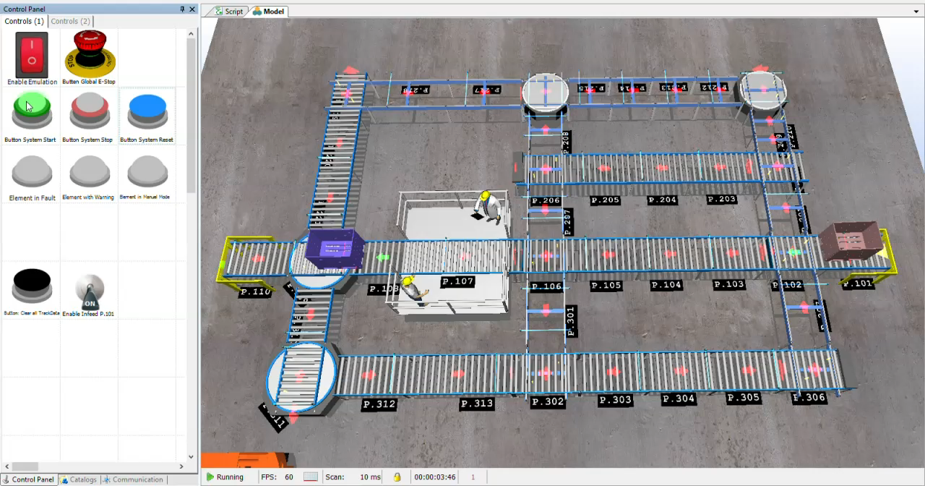925x486 pixels.
Task: Click the Element with Warning indicator
Action: [90, 172]
